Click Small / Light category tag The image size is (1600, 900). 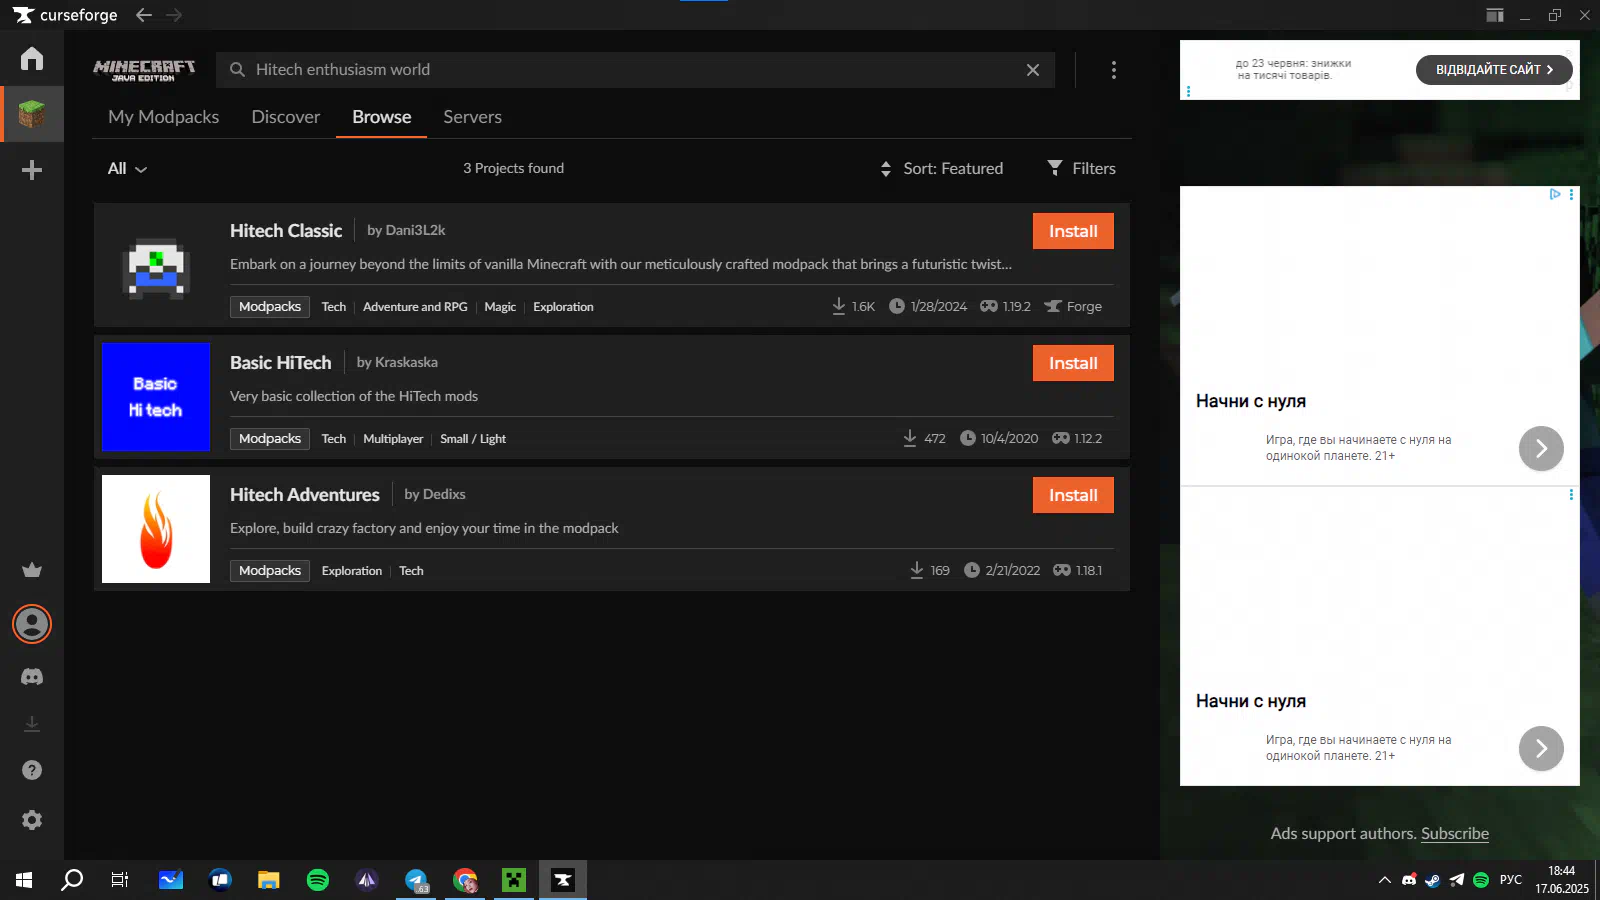coord(473,439)
